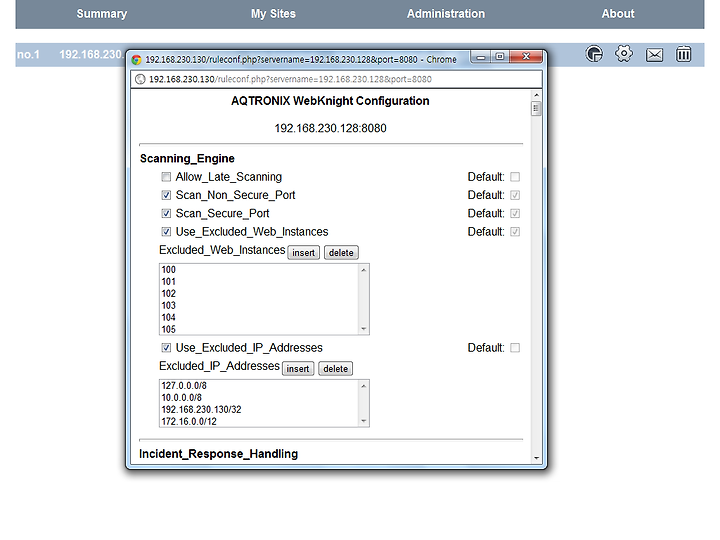720x540 pixels.
Task: Open the About menu tab
Action: click(618, 14)
